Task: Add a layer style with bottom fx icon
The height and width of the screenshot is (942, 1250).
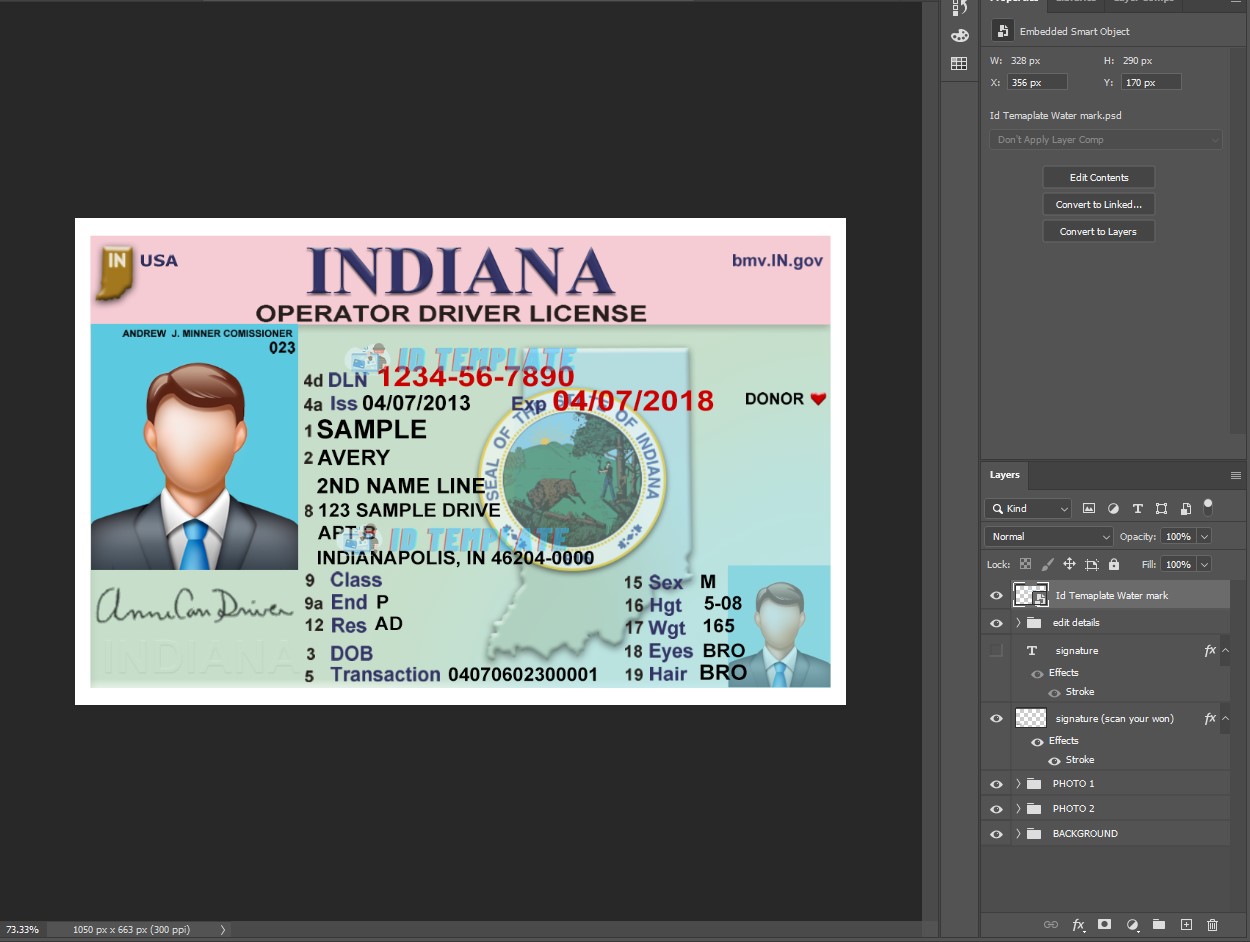Action: 1078,925
